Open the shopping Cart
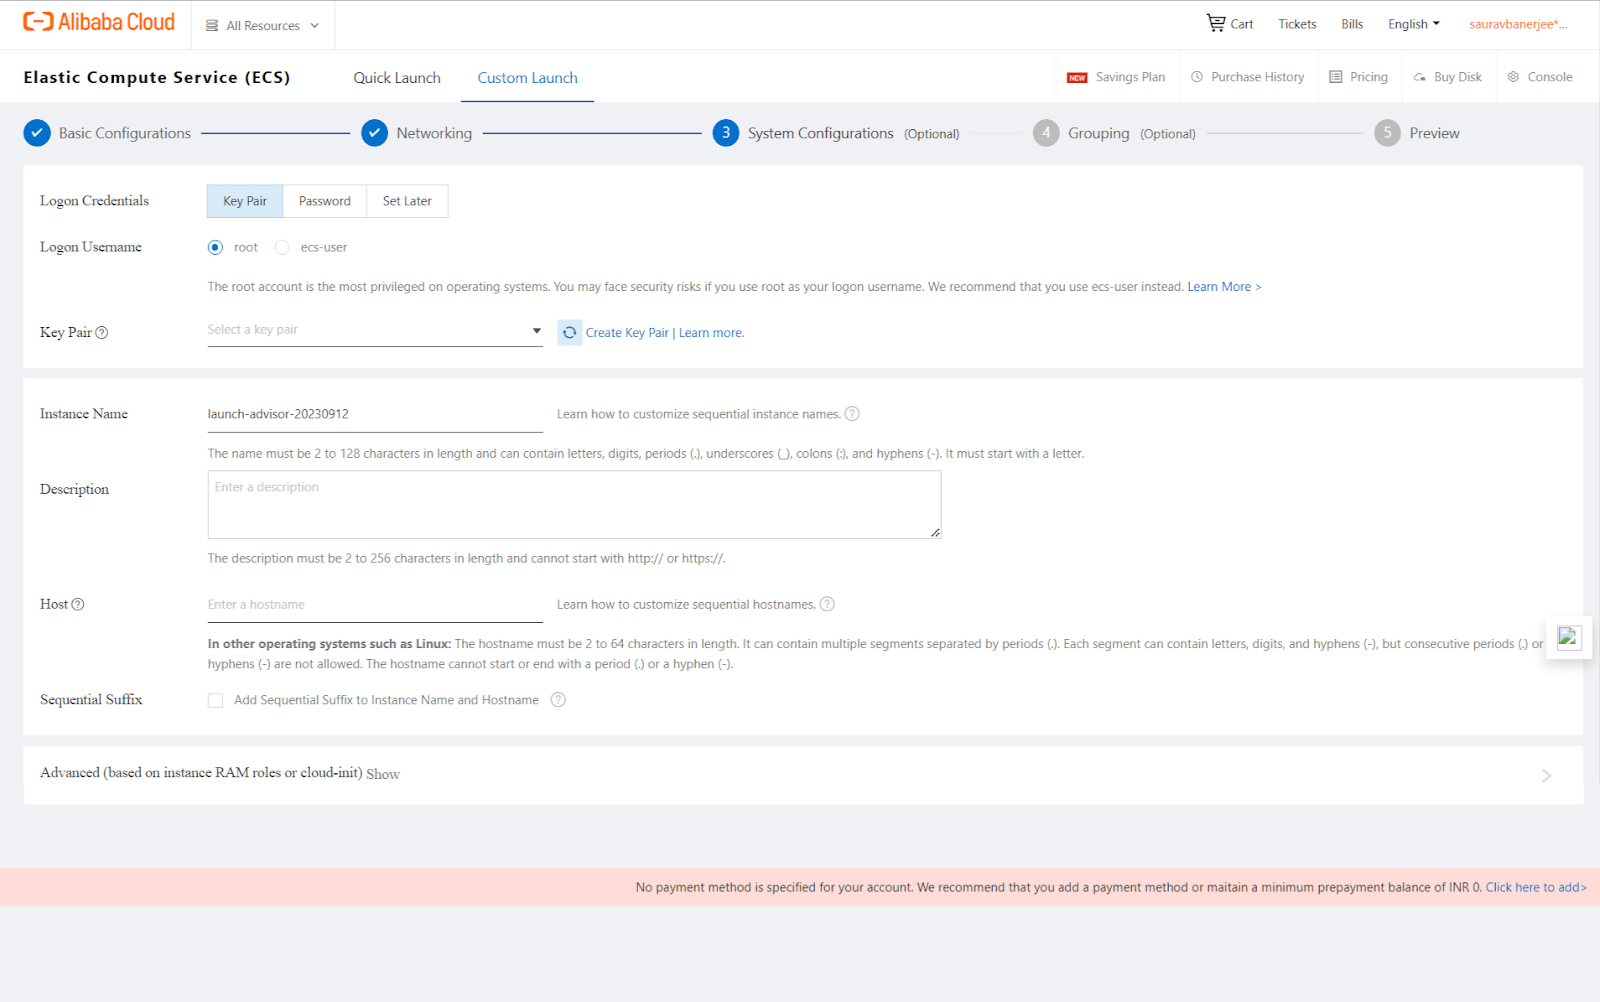This screenshot has height=1002, width=1600. pyautogui.click(x=1229, y=23)
